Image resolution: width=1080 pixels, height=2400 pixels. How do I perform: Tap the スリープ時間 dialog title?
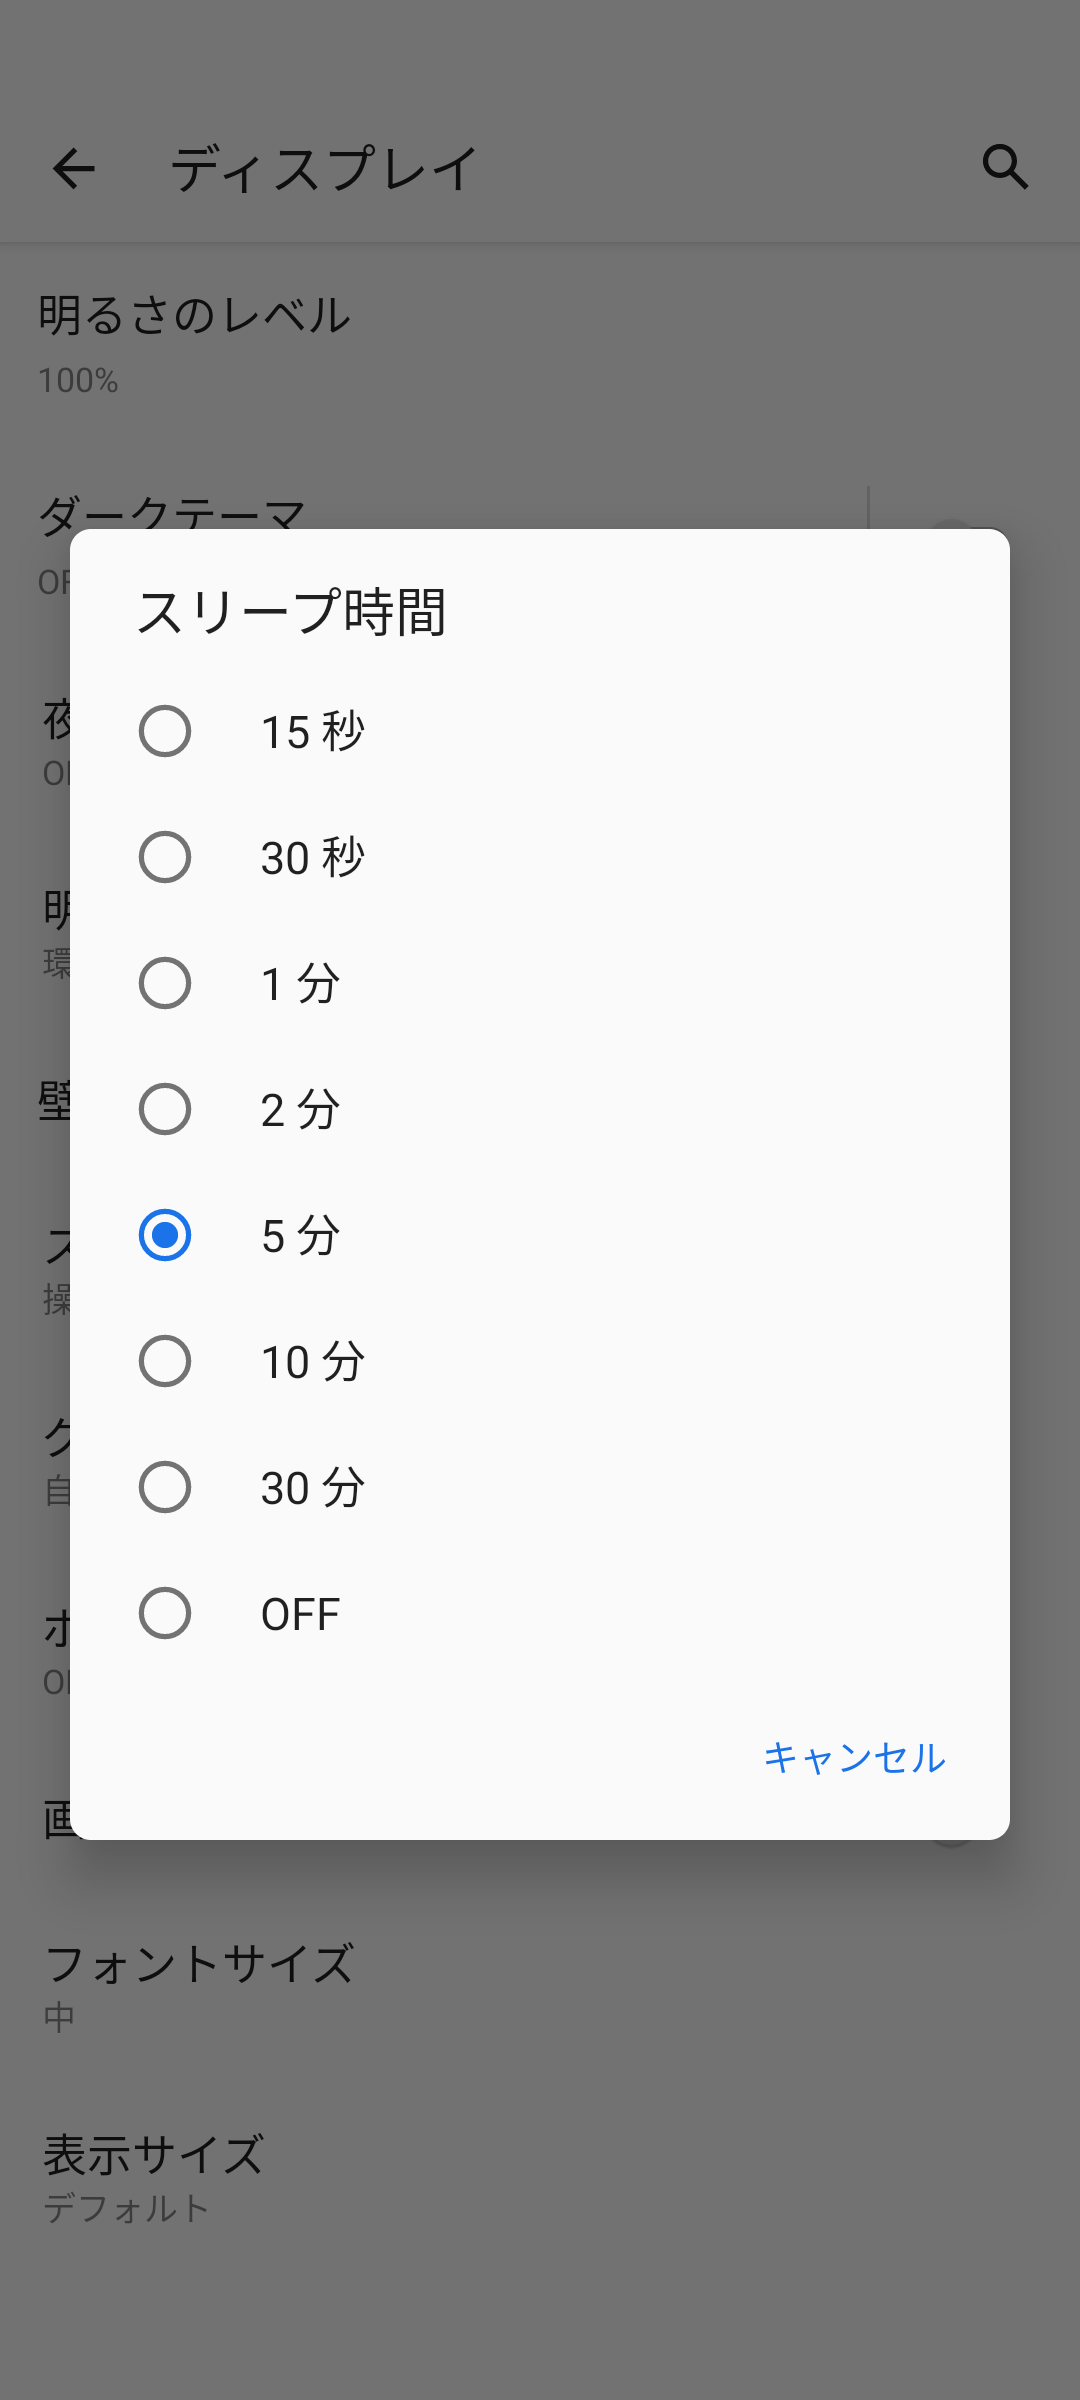pyautogui.click(x=291, y=612)
